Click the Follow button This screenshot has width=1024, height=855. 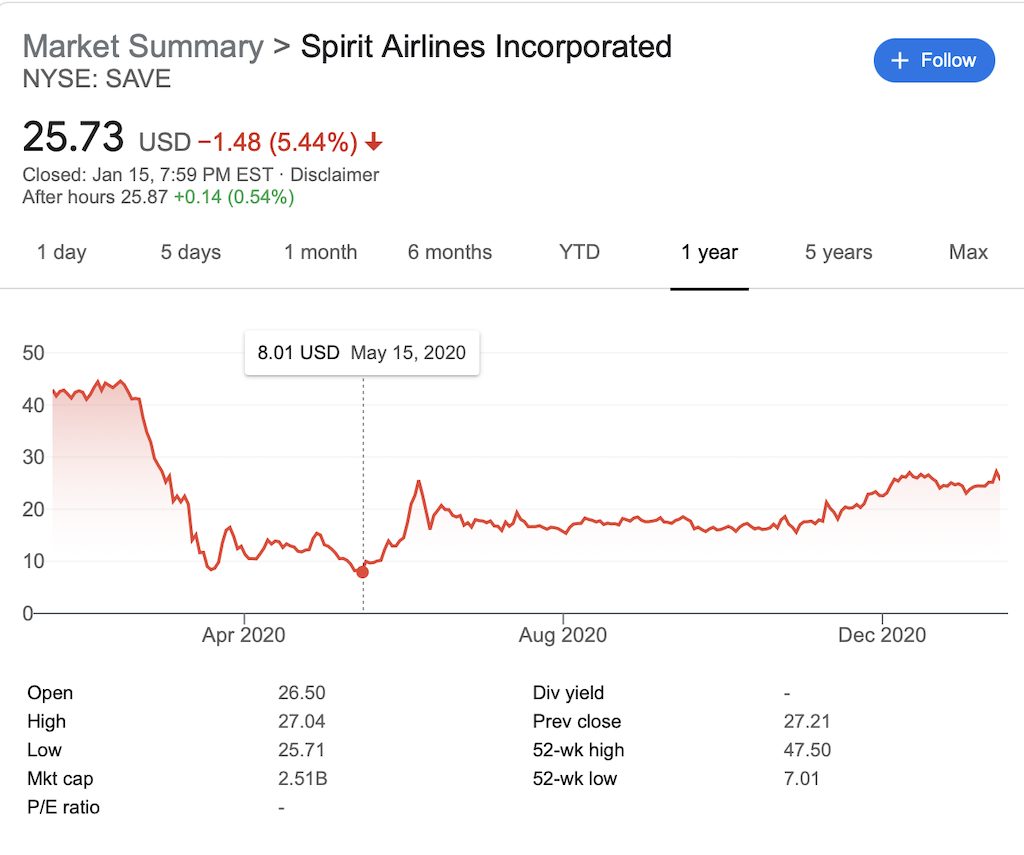pyautogui.click(x=934, y=61)
